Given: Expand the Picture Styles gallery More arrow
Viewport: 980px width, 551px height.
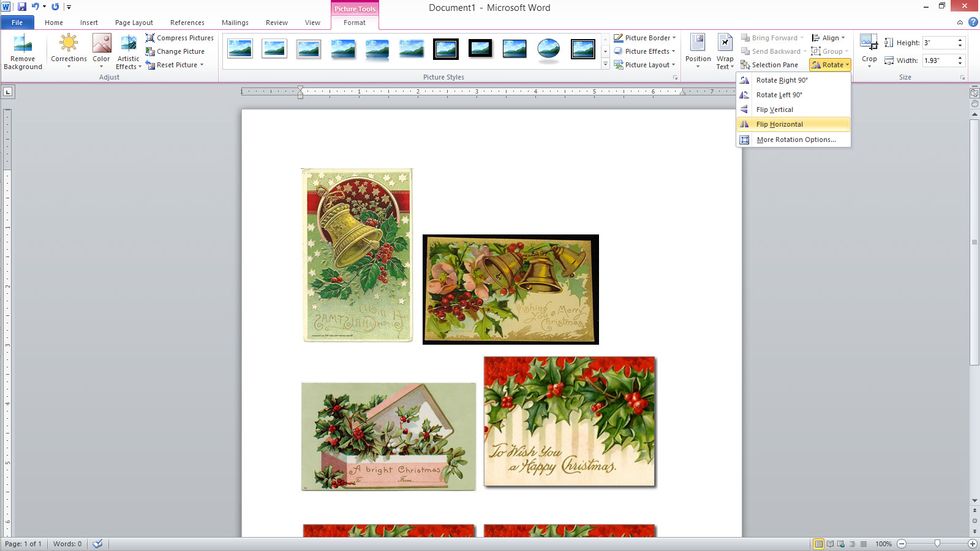Looking at the screenshot, I should (605, 65).
